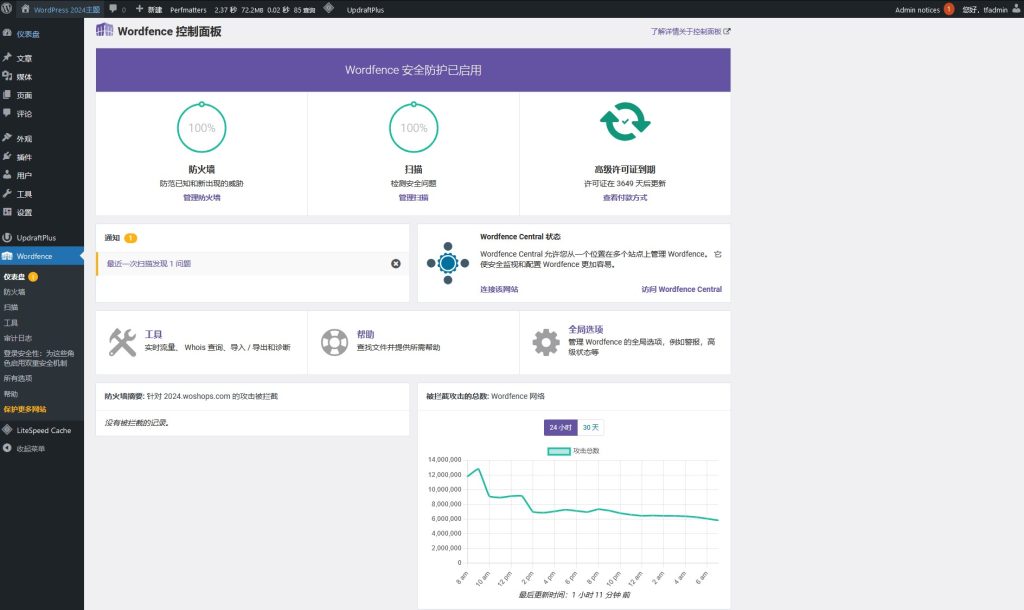1024x610 pixels.
Task: Click the premium license refresh icon
Action: click(625, 123)
